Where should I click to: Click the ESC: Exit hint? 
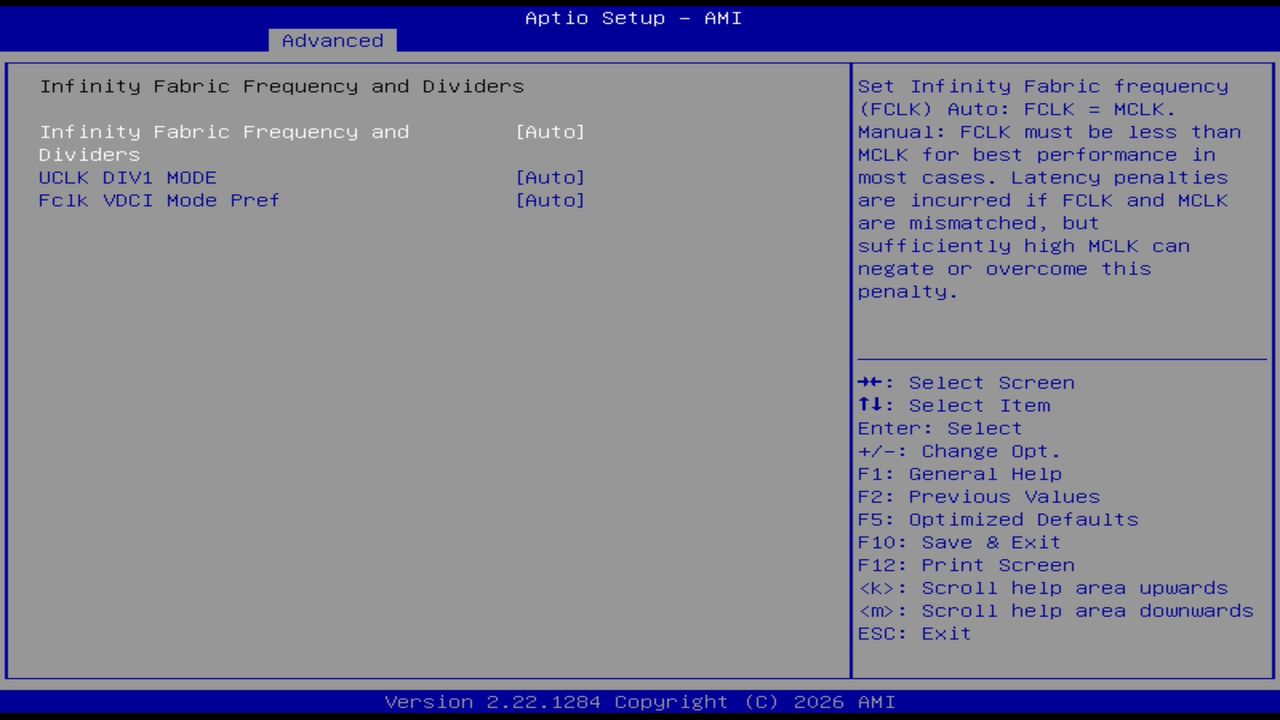point(914,635)
